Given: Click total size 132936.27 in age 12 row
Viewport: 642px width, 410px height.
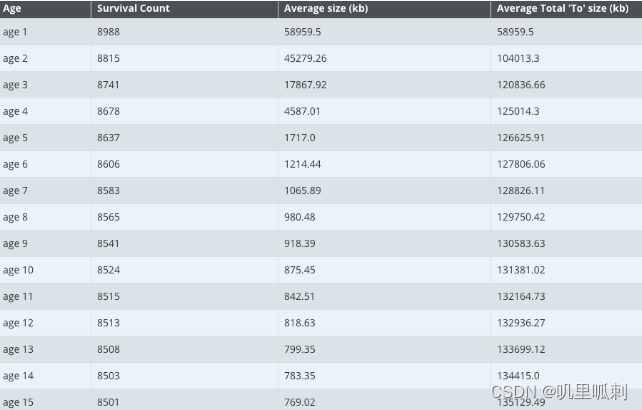Looking at the screenshot, I should click(x=521, y=323).
